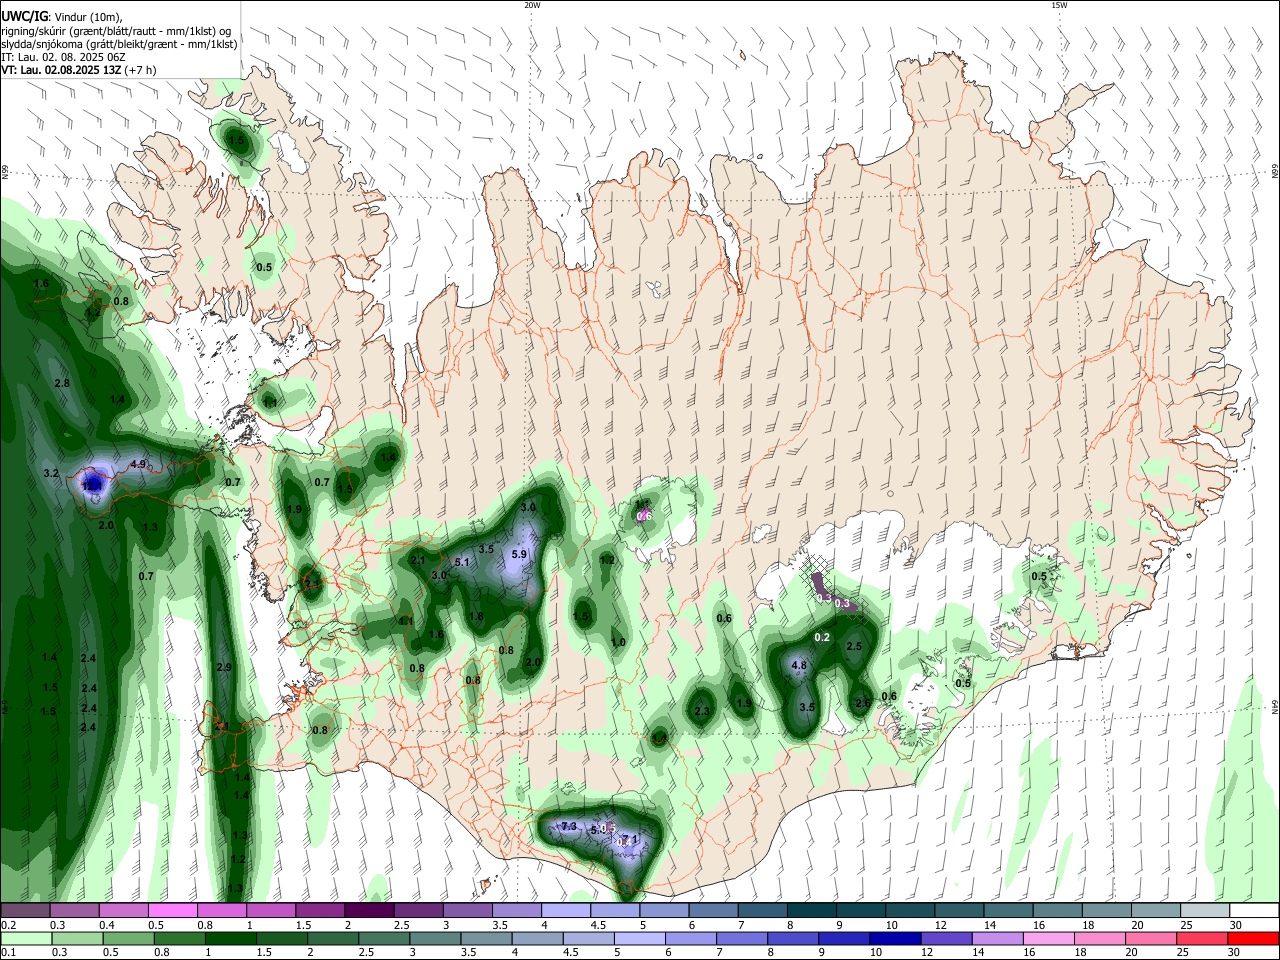
Task: Choose the deep blue 10 swatch in the lower legend
Action: (894, 938)
